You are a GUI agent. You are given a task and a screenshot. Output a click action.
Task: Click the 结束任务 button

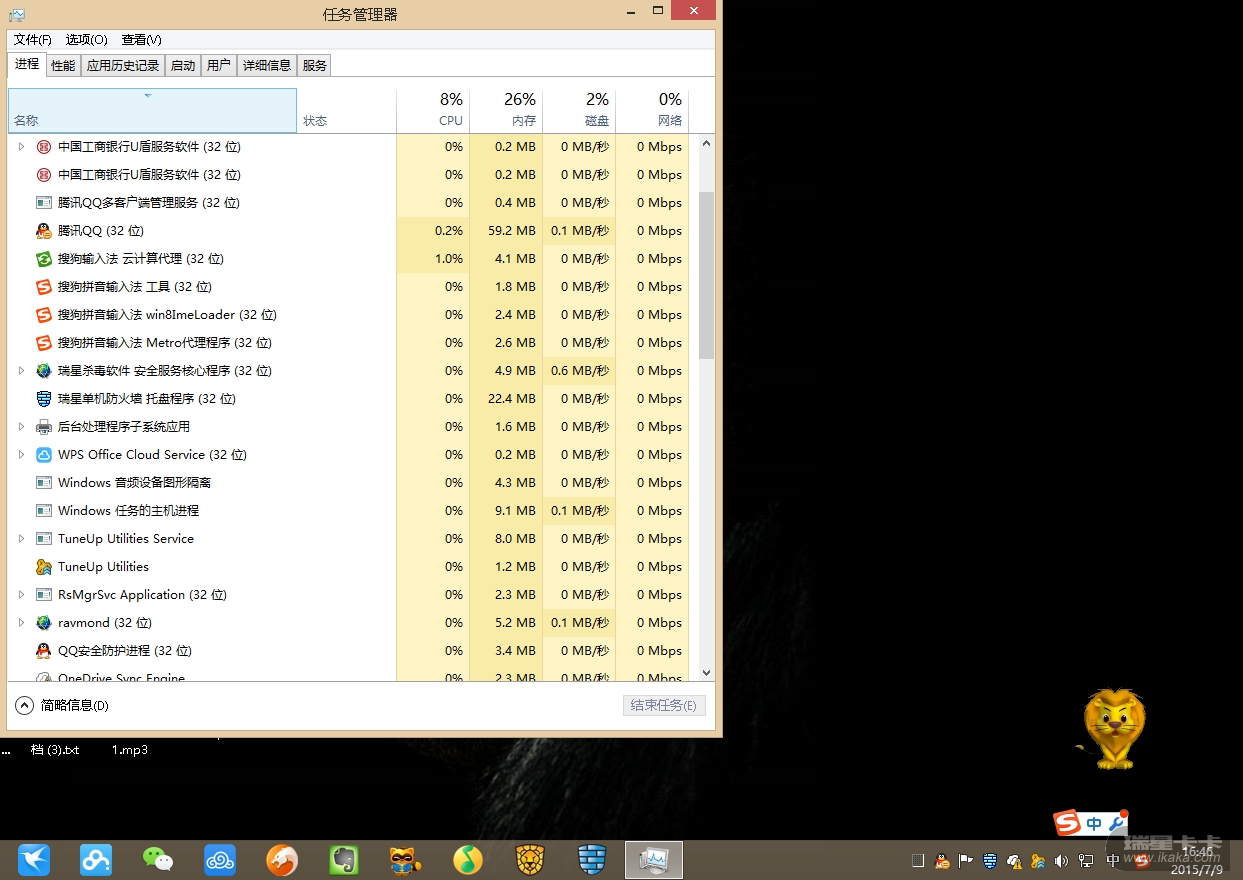(x=664, y=705)
